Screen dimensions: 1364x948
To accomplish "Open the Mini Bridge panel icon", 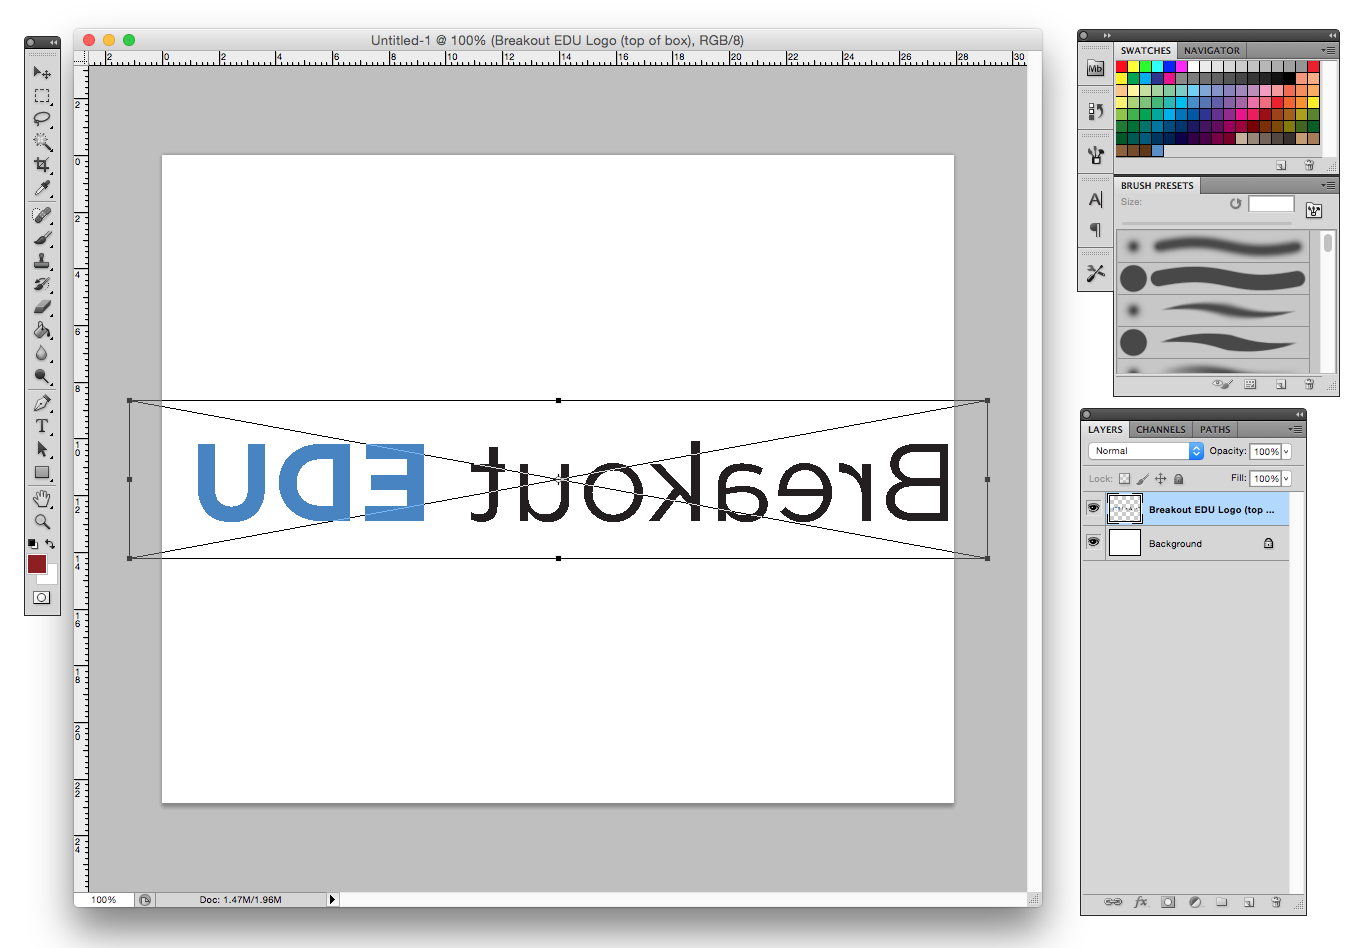I will click(x=1095, y=68).
